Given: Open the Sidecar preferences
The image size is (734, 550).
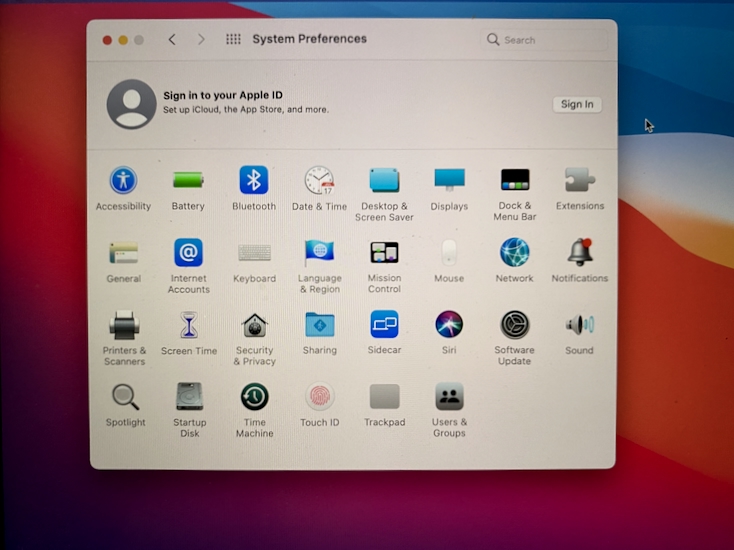Looking at the screenshot, I should pyautogui.click(x=384, y=324).
